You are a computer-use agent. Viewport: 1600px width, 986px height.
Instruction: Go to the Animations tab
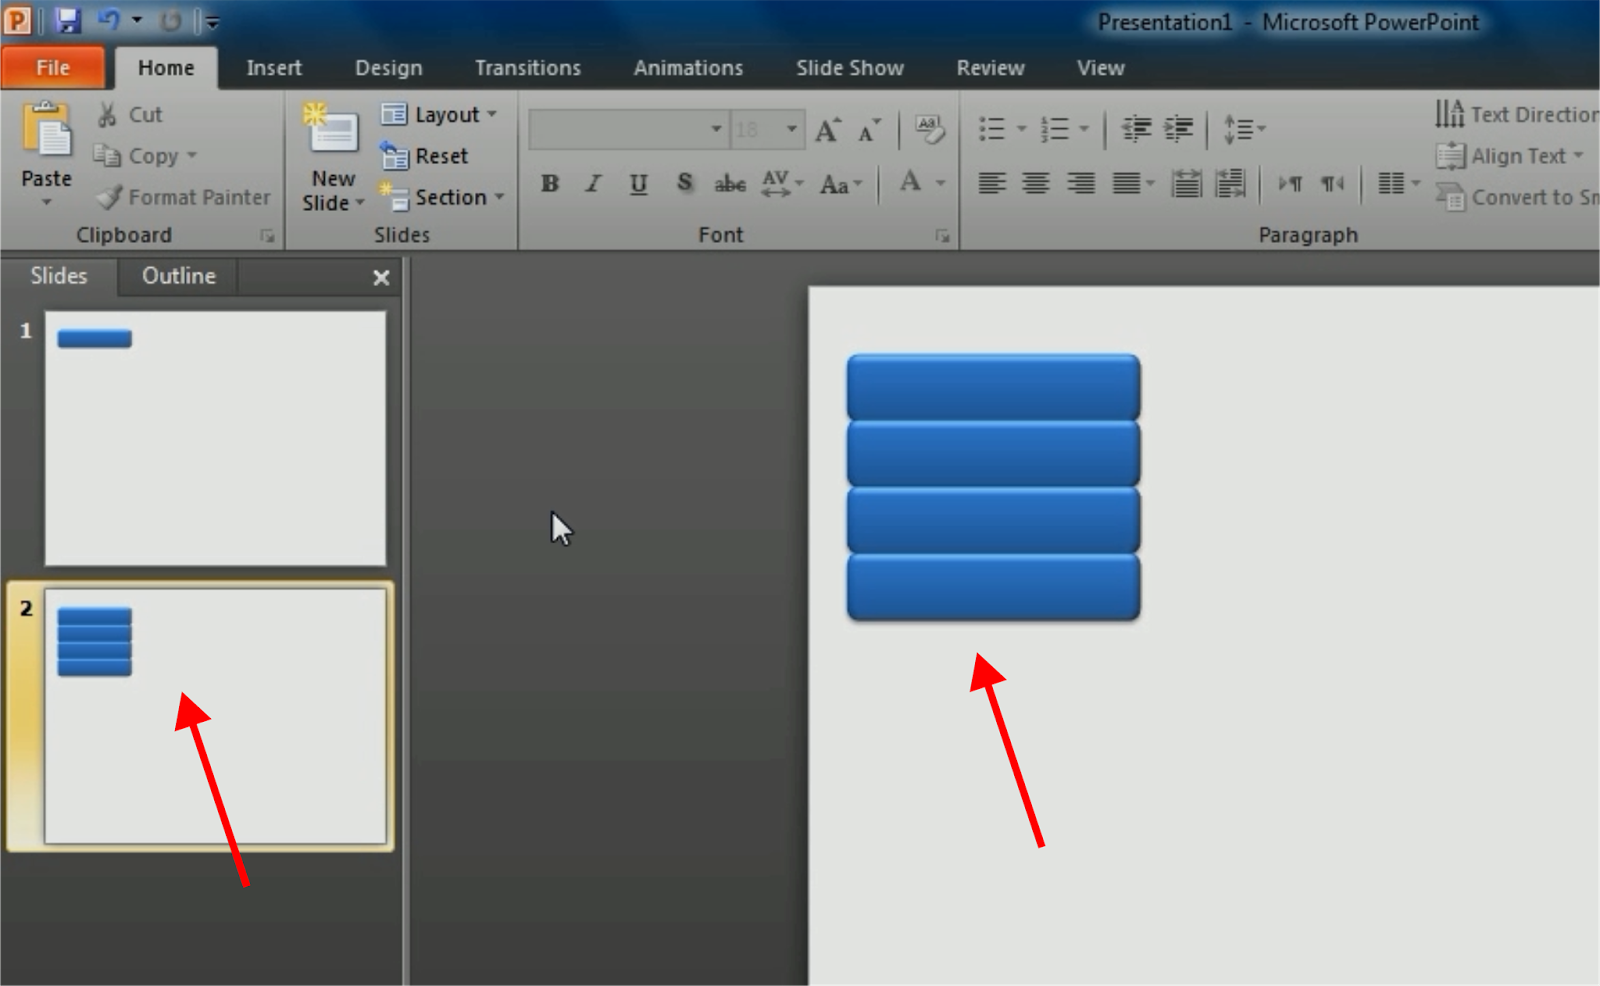(x=689, y=68)
